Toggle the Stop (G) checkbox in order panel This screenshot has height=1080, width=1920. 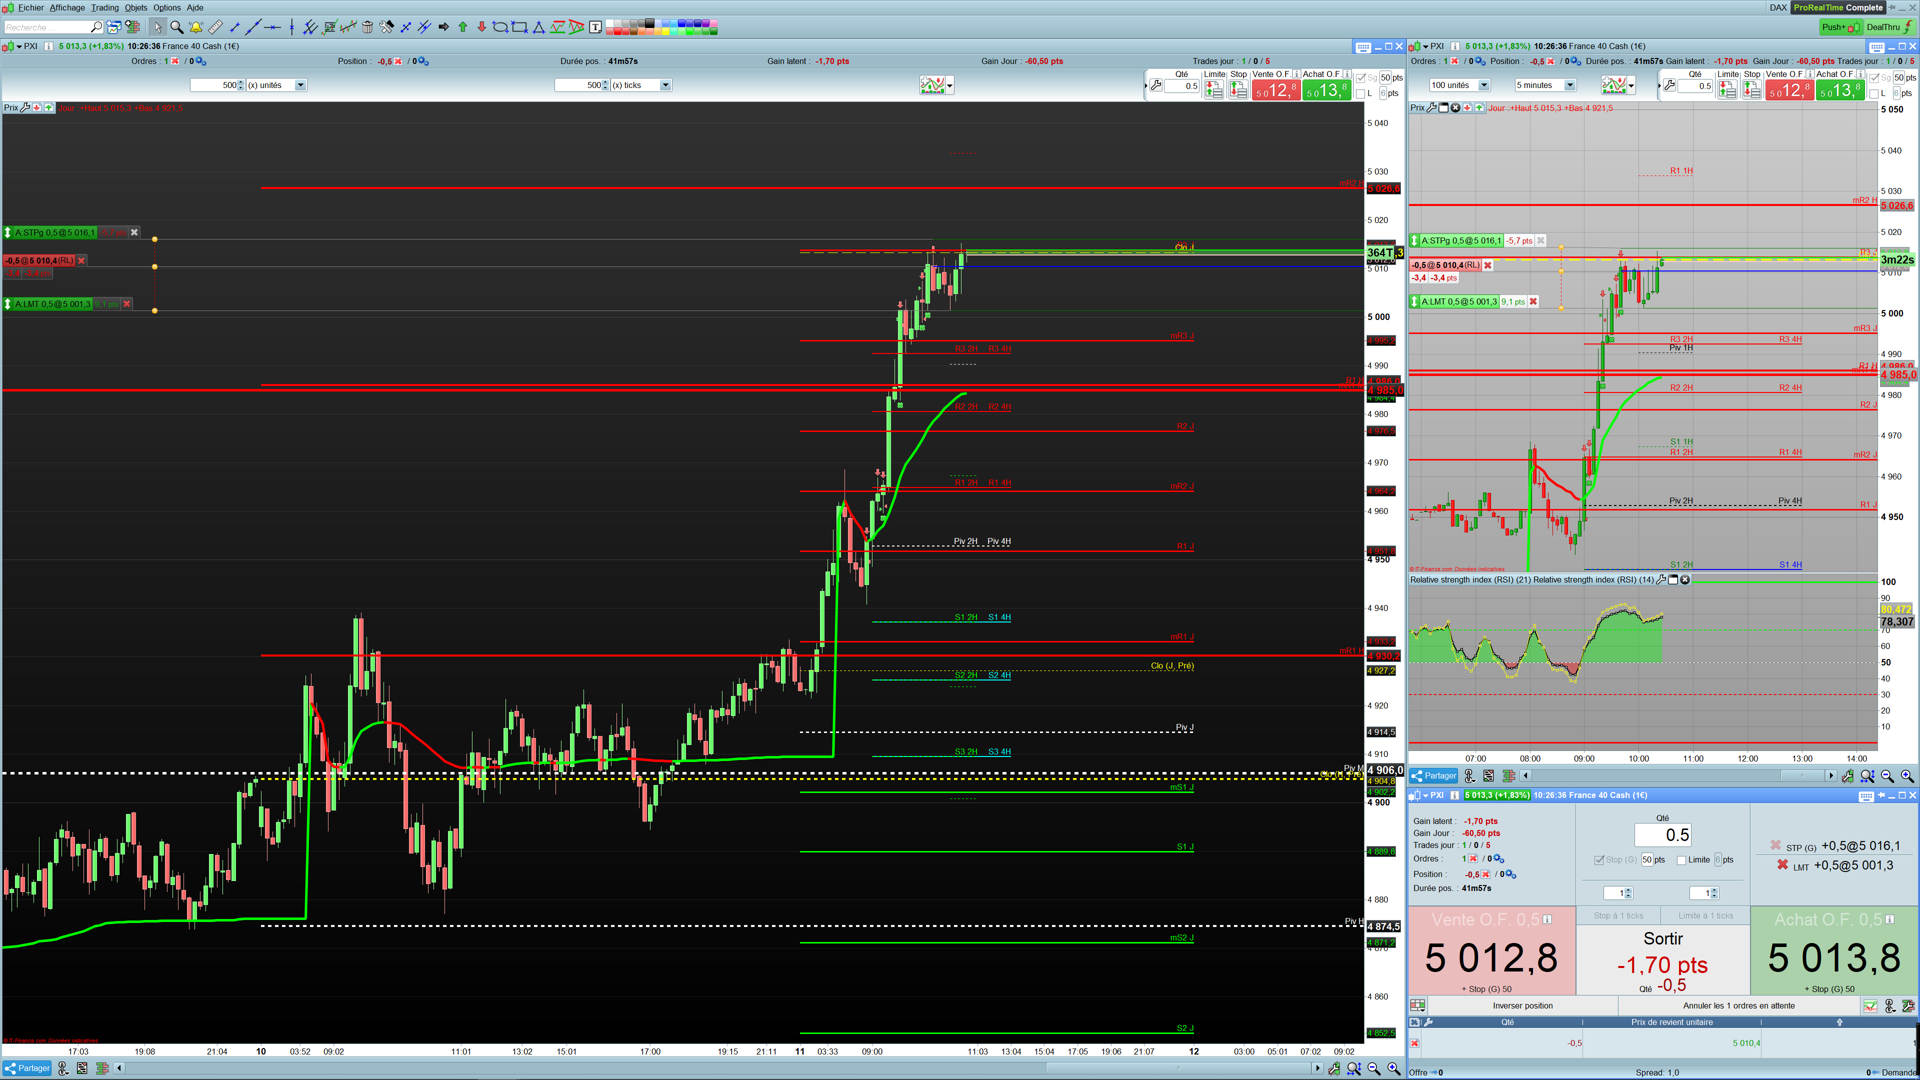[x=1599, y=860]
